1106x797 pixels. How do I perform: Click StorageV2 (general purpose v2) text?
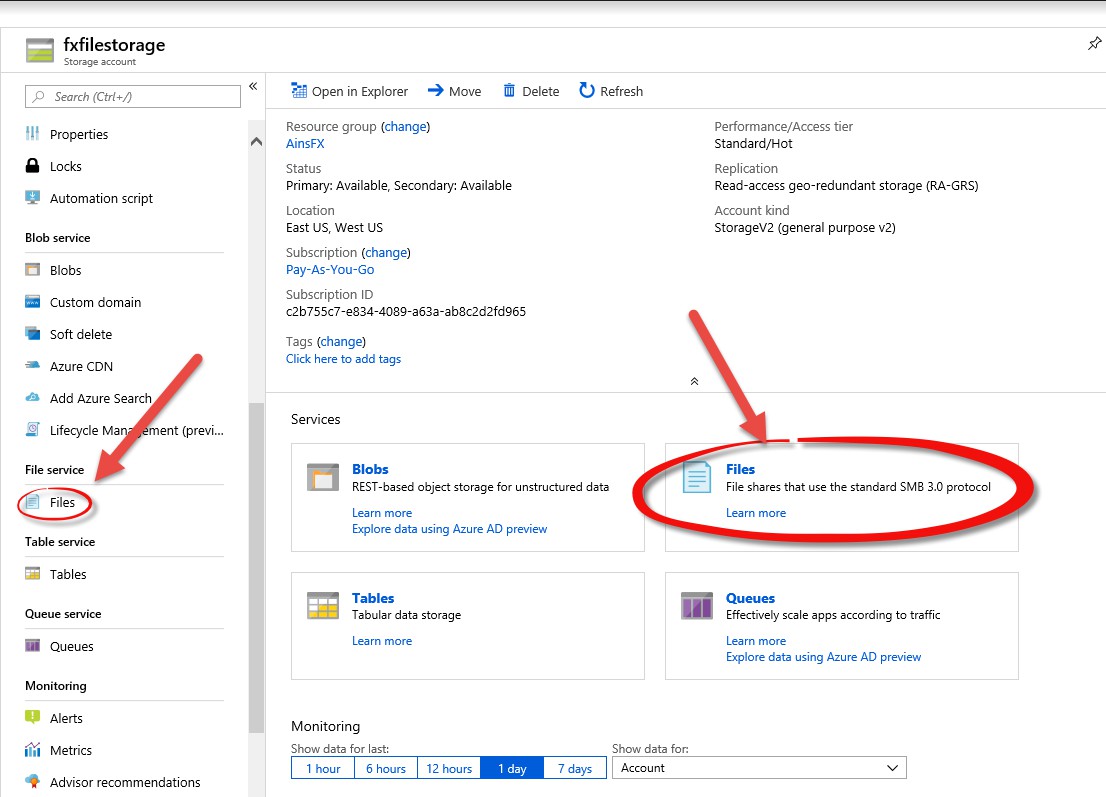(805, 227)
